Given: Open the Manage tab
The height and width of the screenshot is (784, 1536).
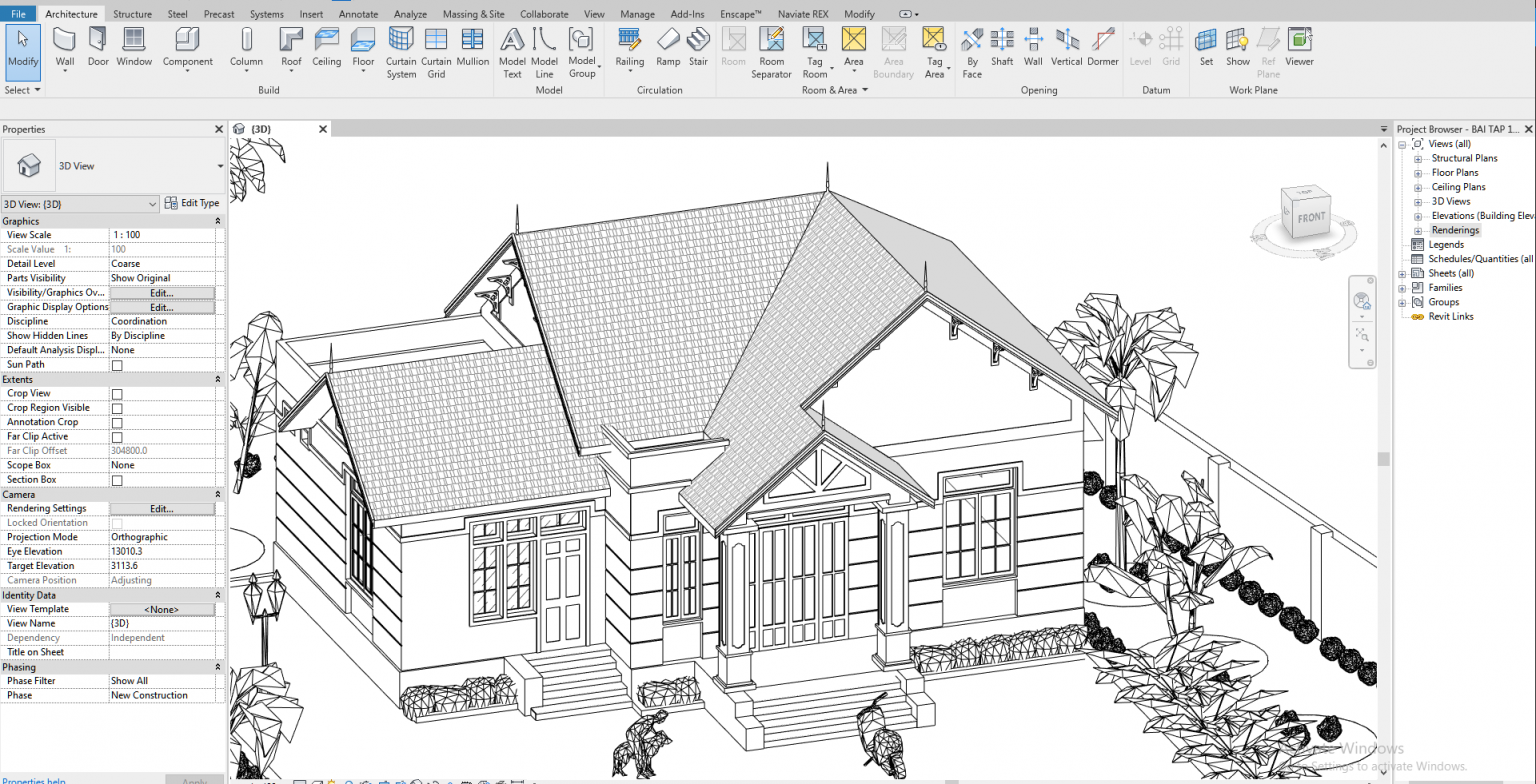Looking at the screenshot, I should click(637, 13).
